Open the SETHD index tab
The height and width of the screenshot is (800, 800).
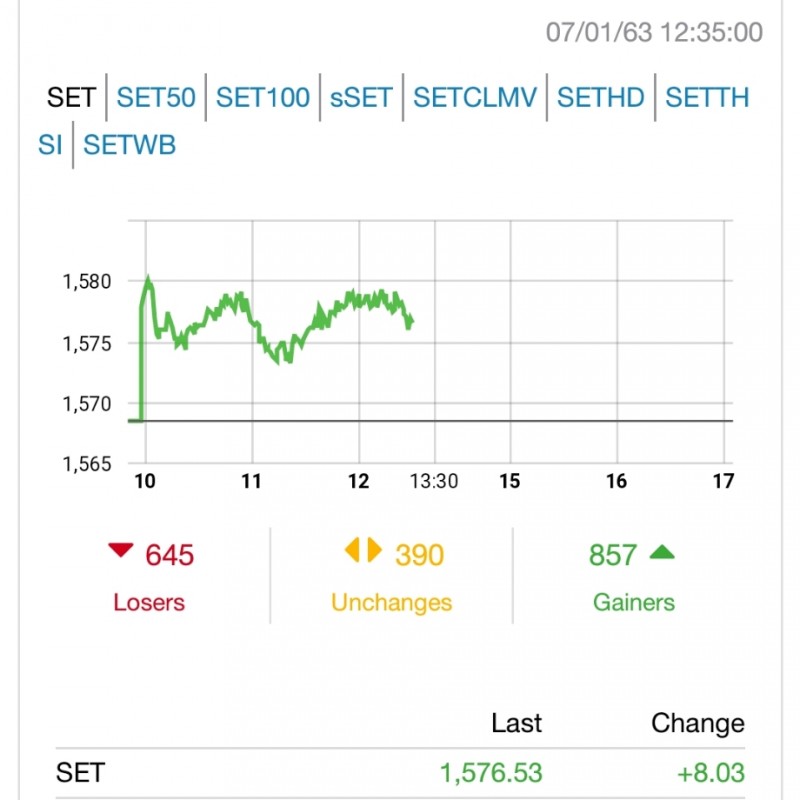pos(601,97)
